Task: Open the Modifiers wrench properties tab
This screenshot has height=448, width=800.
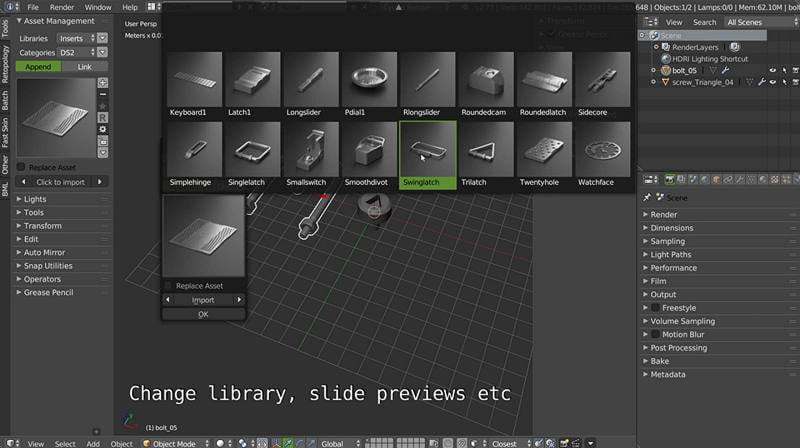Action: click(x=740, y=180)
